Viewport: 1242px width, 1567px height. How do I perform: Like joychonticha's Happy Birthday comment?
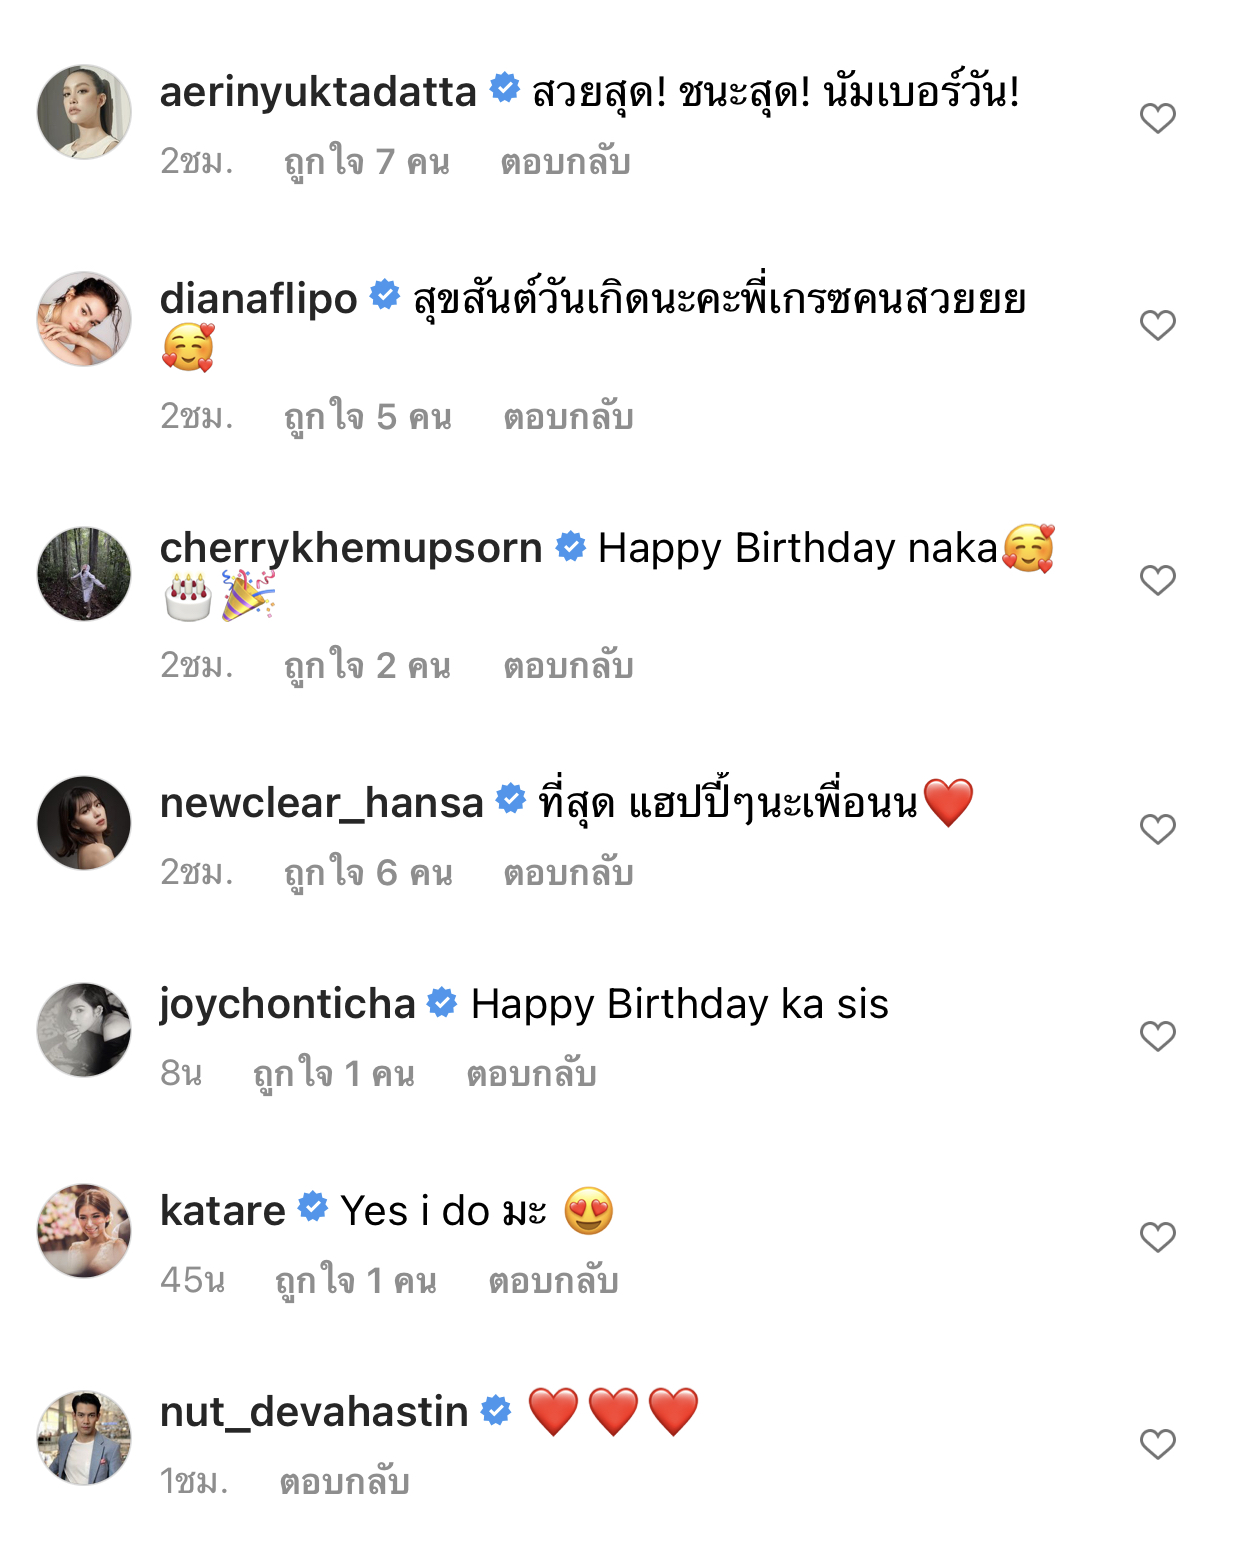pos(1157,1036)
